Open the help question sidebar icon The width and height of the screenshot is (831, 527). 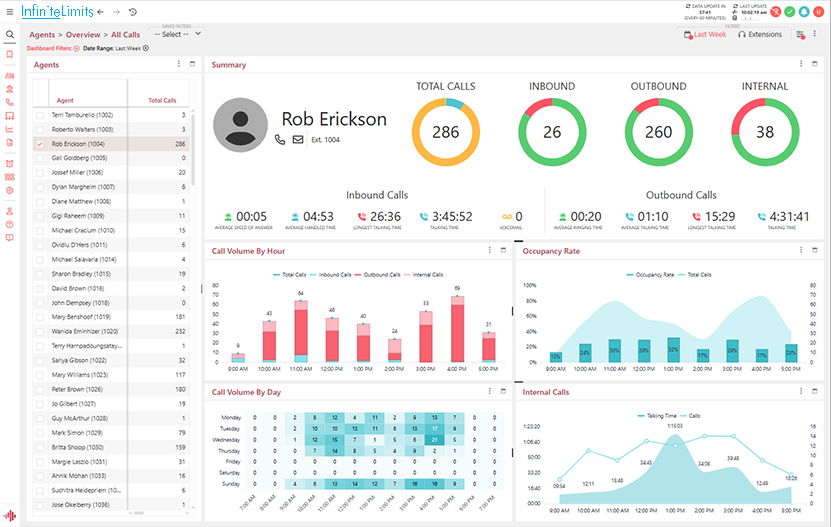tap(10, 224)
